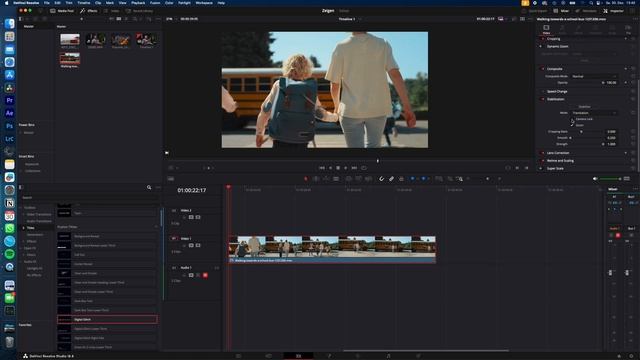The width and height of the screenshot is (640, 360).
Task: Open Photoshop from the dock
Action: pos(9,126)
